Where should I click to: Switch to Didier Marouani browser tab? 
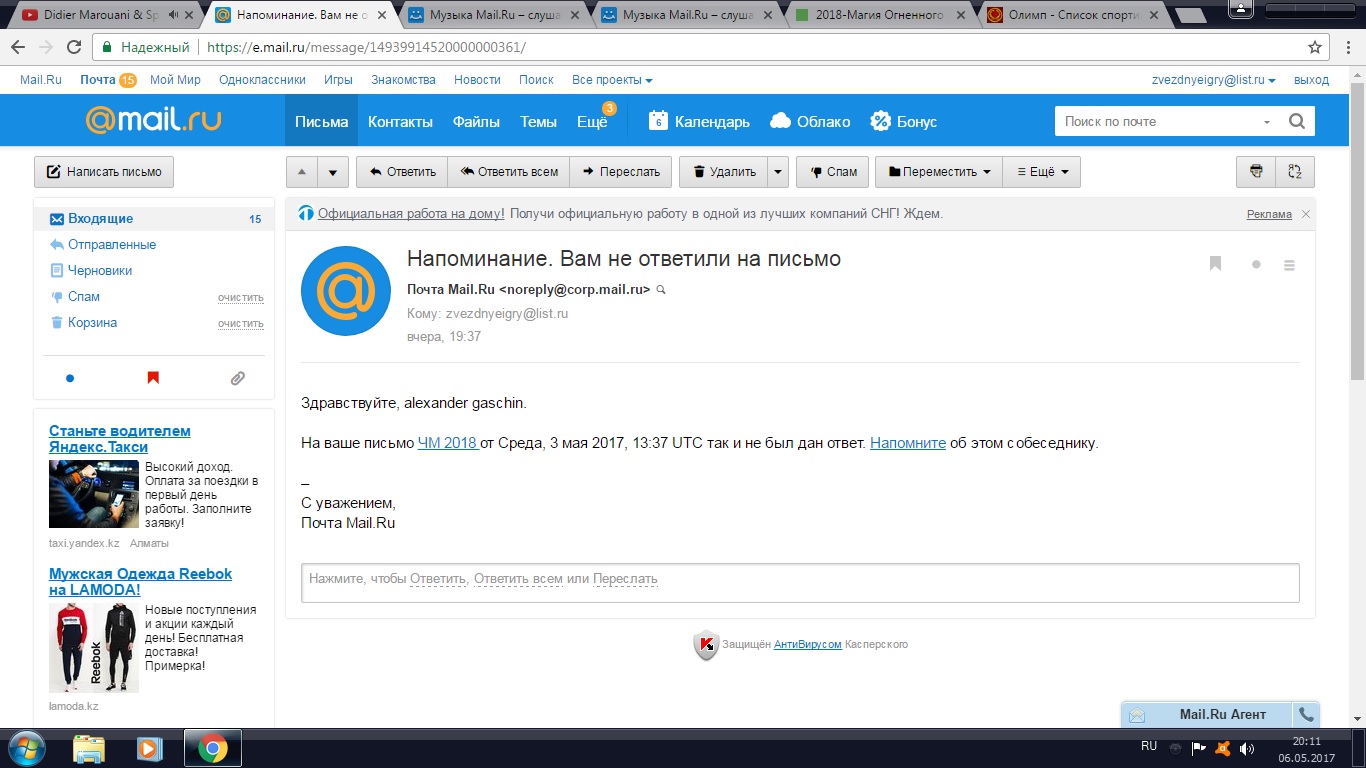(x=105, y=15)
